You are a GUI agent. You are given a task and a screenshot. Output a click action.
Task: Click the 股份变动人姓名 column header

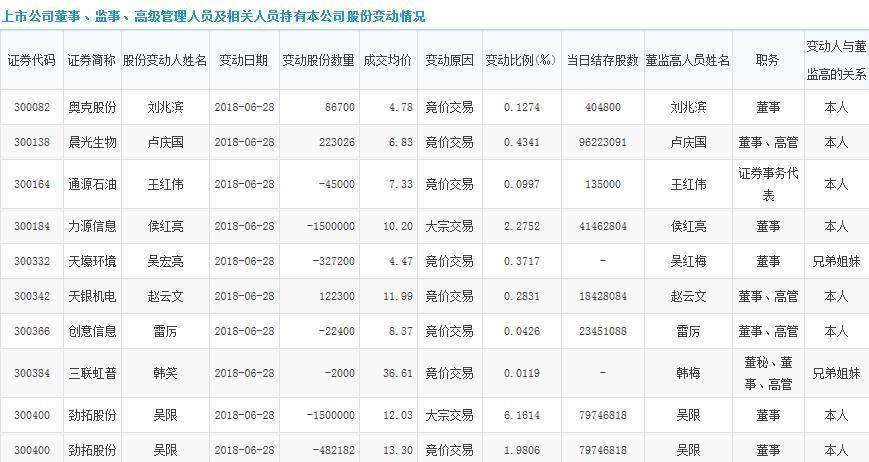(x=165, y=60)
